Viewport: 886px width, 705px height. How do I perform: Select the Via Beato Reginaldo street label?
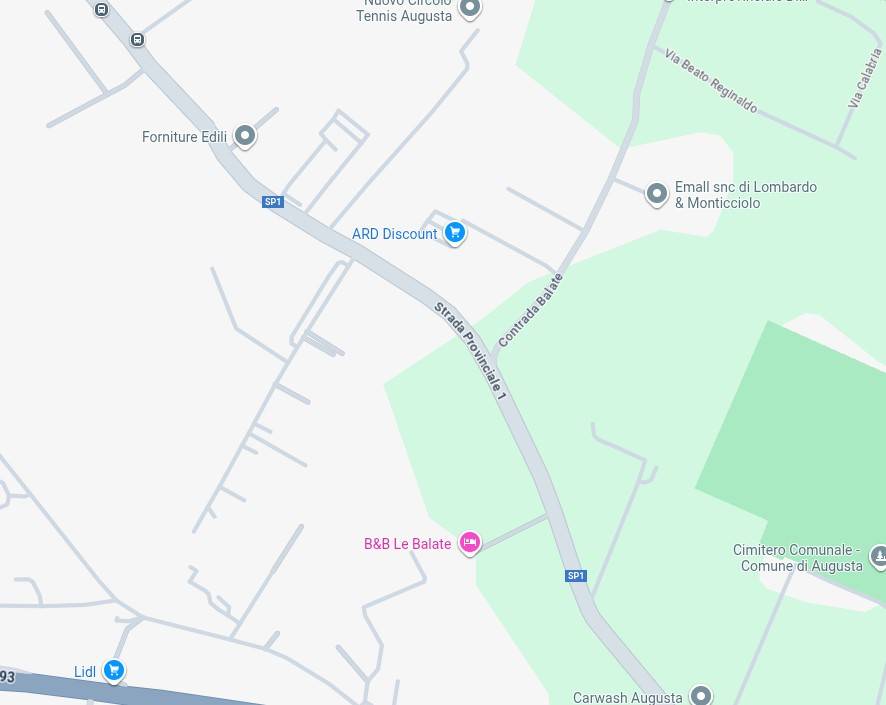point(711,81)
